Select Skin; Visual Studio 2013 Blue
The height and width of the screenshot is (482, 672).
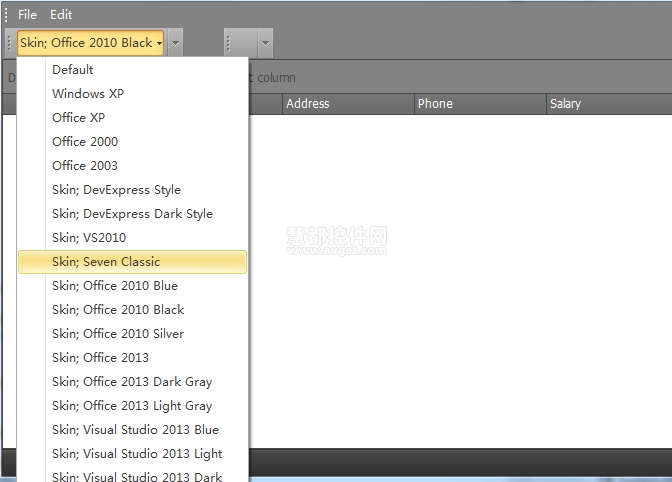coord(132,429)
